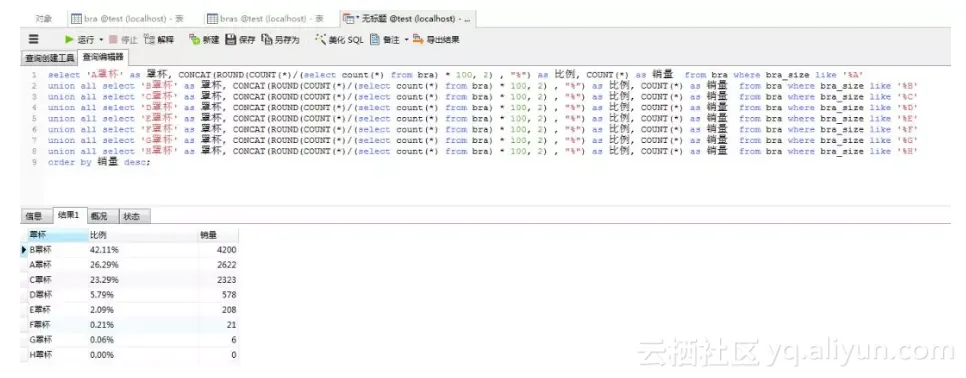Click the 0.06% ratio cell
The image size is (966, 378).
pyautogui.click(x=143, y=340)
